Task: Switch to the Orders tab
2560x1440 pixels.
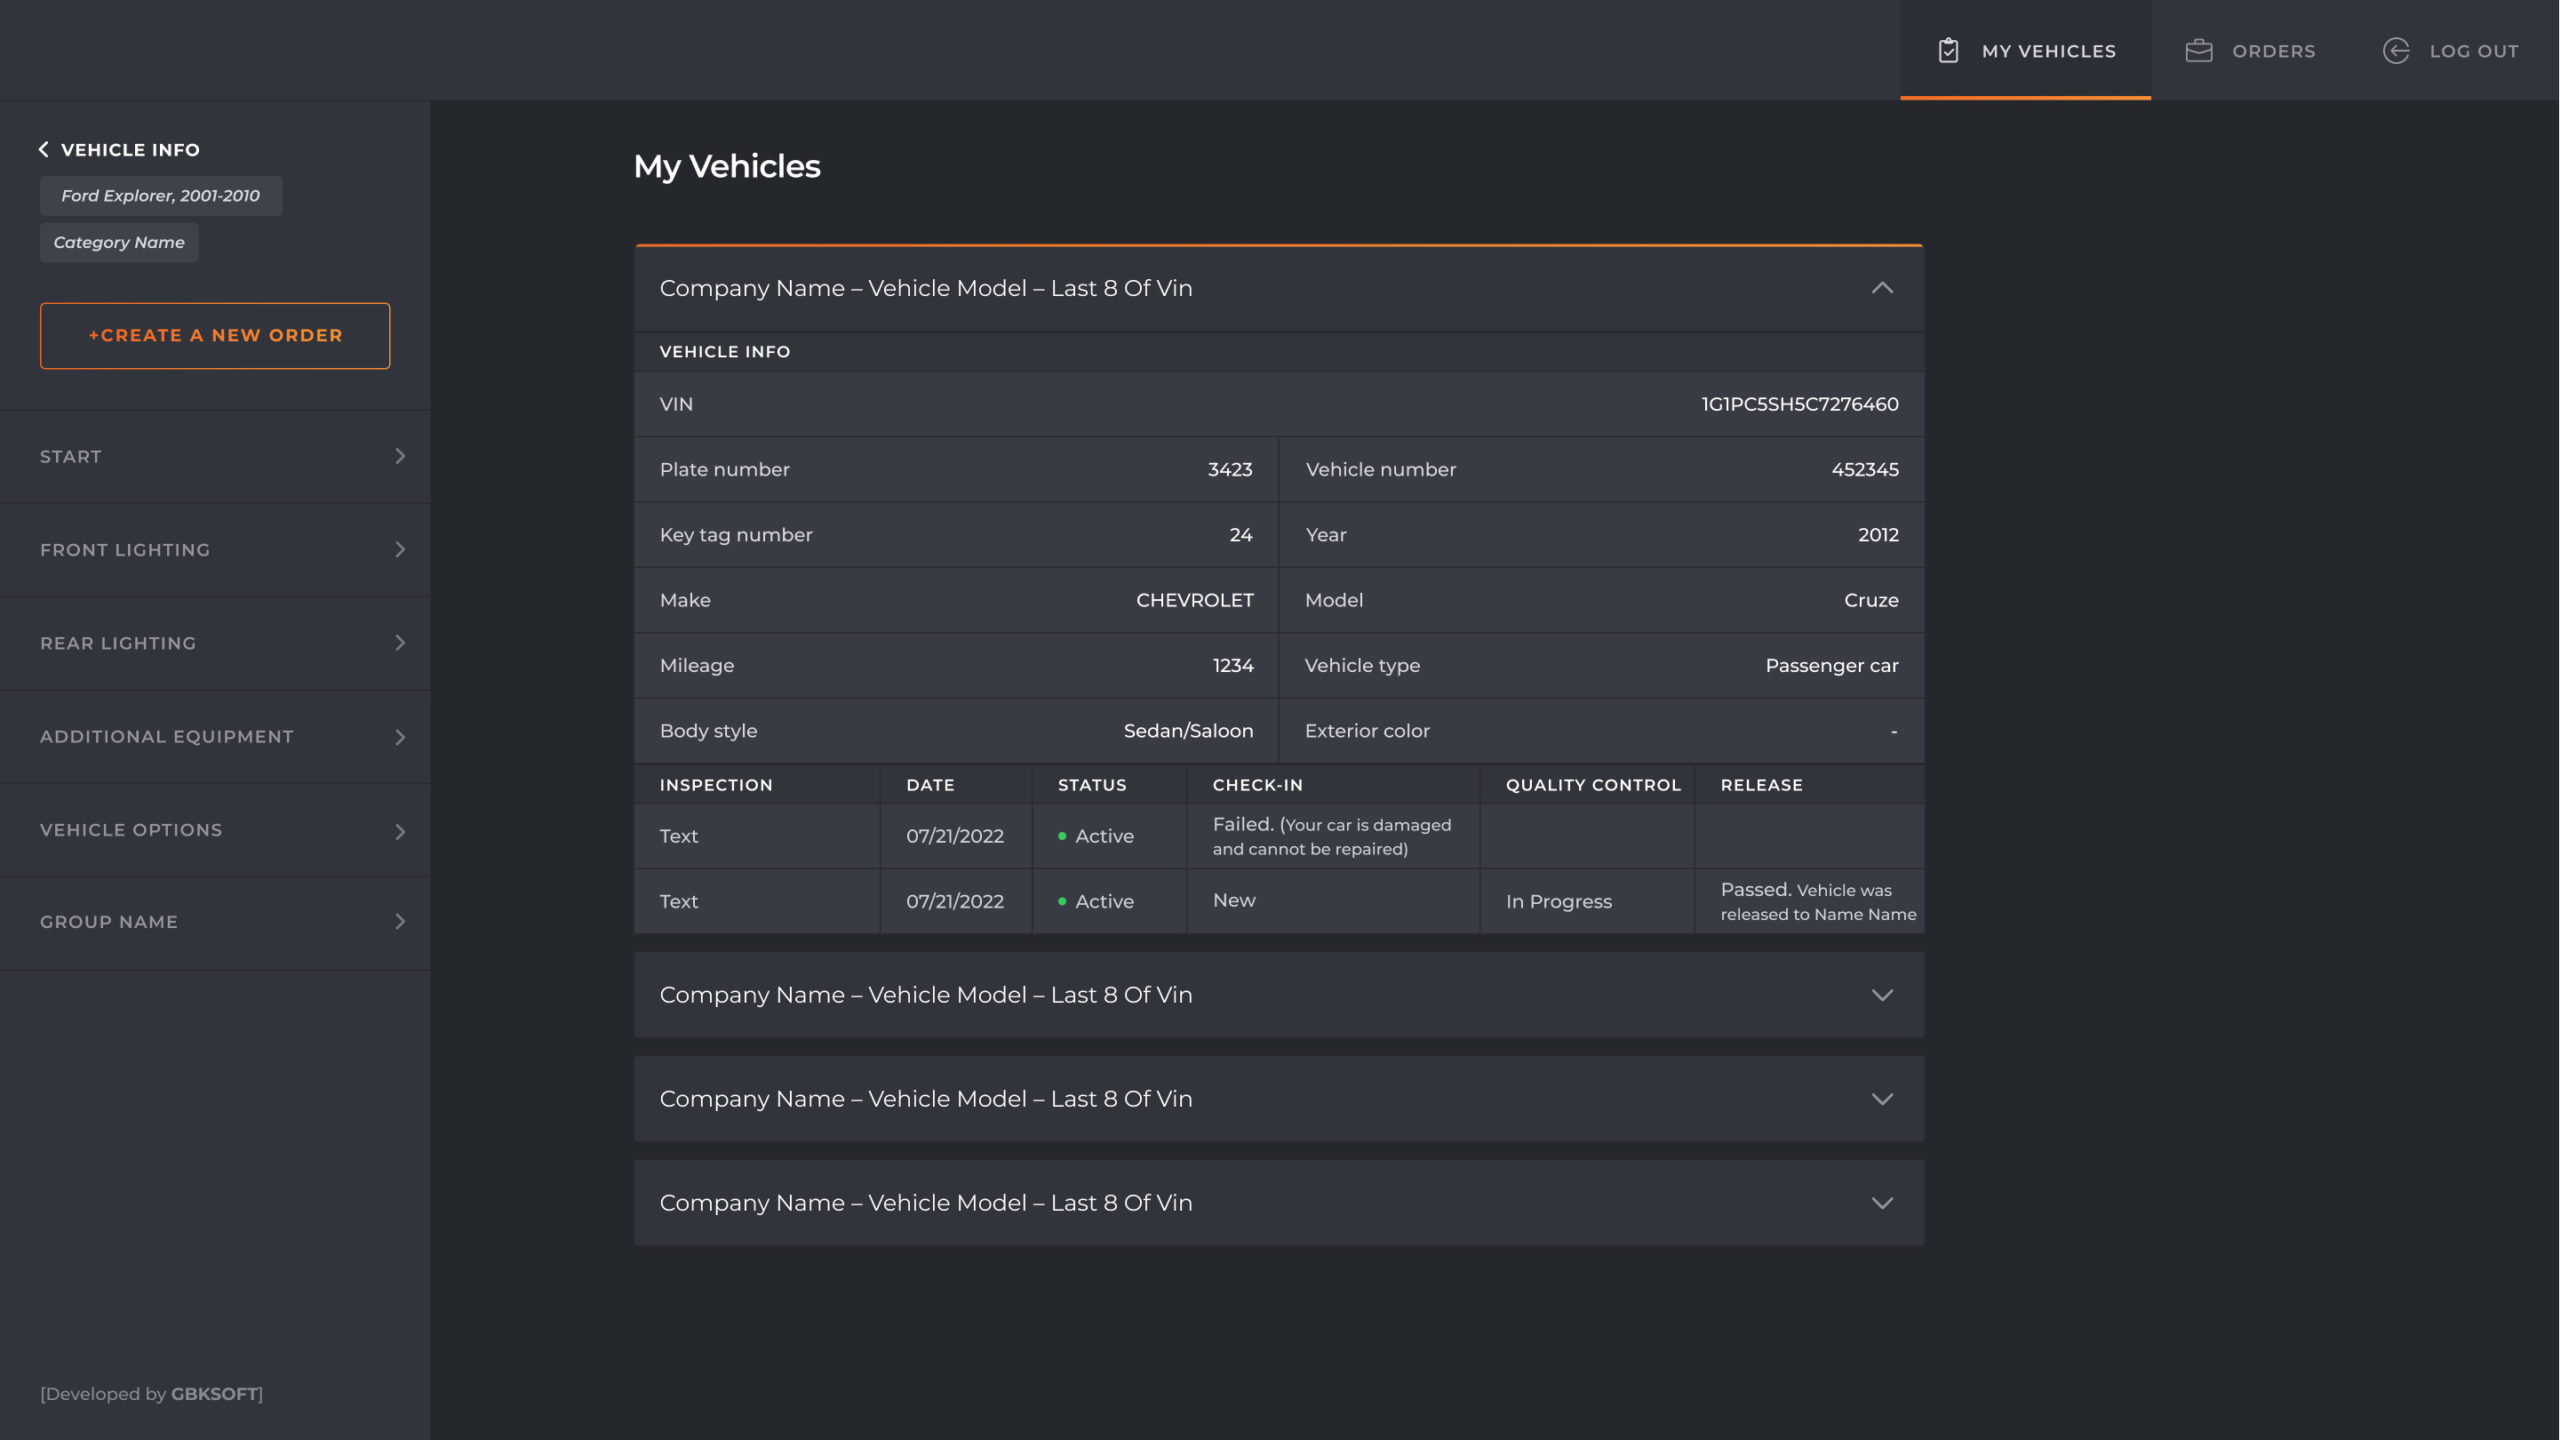Action: tap(2250, 50)
